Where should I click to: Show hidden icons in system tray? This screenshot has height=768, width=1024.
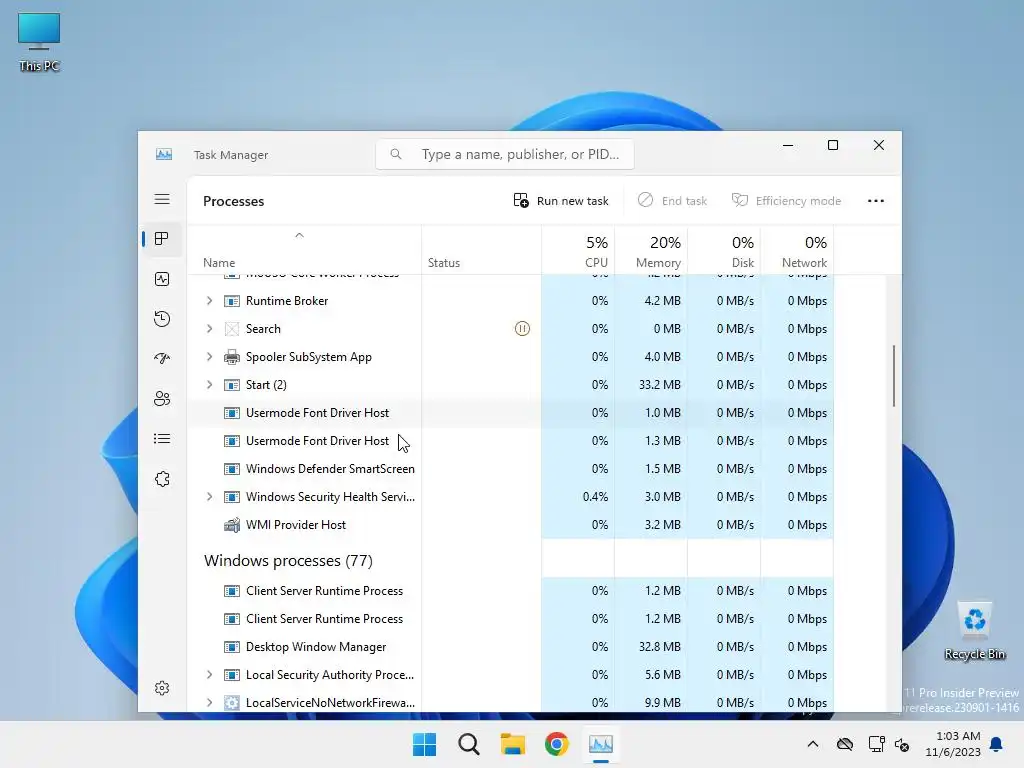[x=812, y=744]
